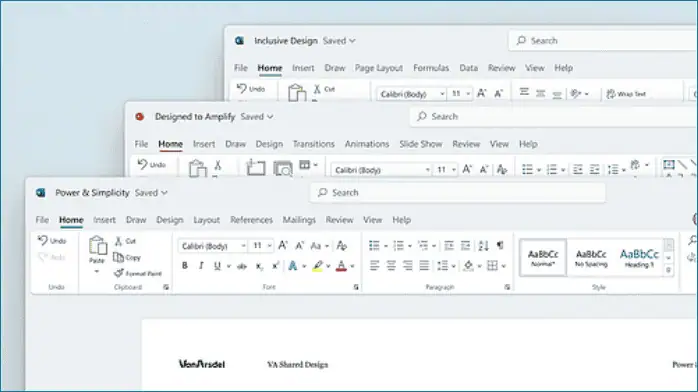Viewport: 698px width, 392px height.
Task: Select Format Painter in Word
Action: pos(138,273)
